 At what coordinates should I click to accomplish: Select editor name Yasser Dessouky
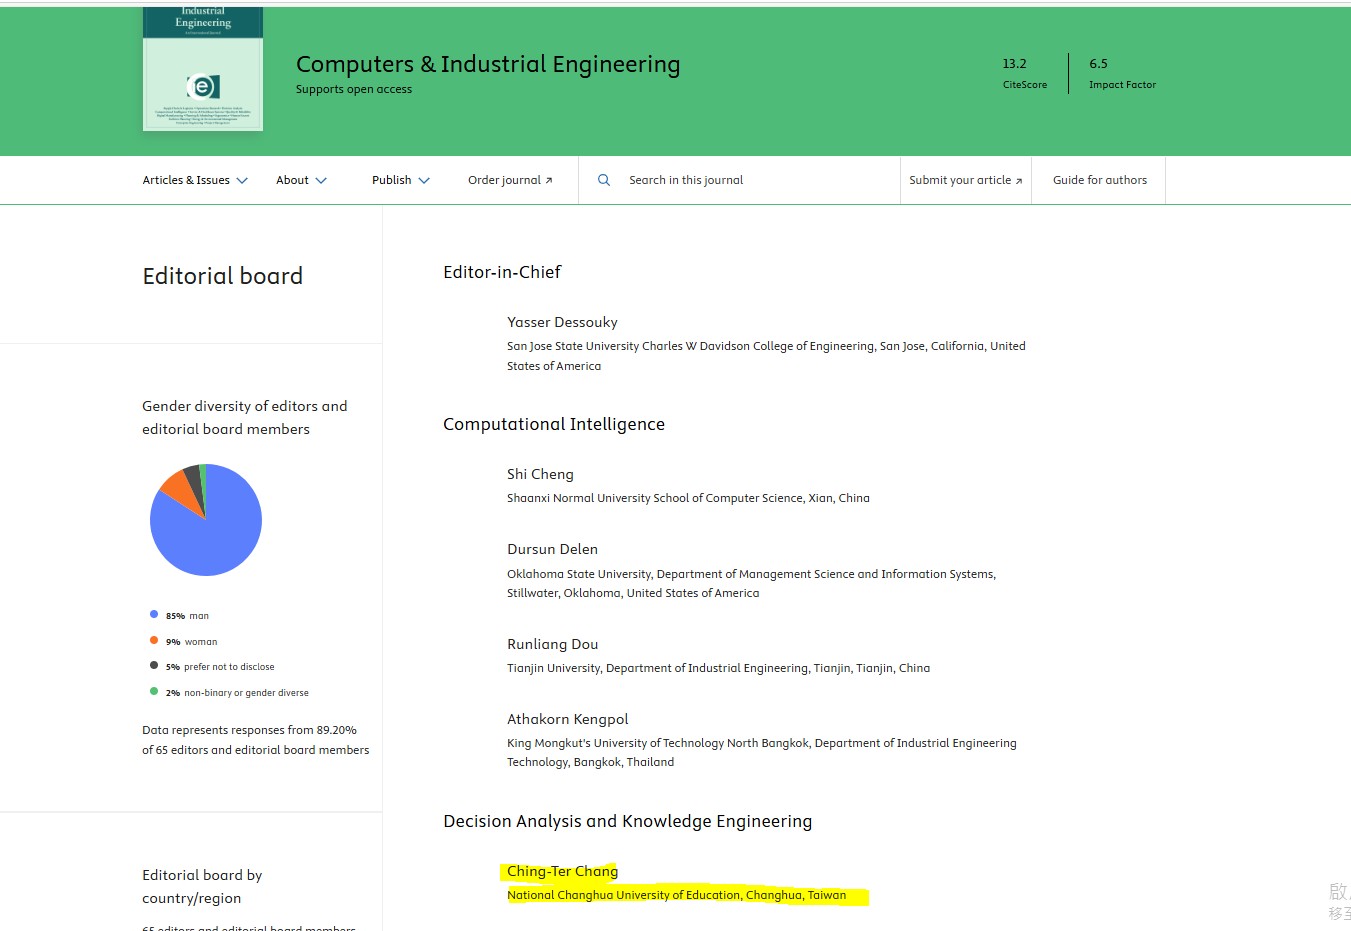pyautogui.click(x=562, y=322)
